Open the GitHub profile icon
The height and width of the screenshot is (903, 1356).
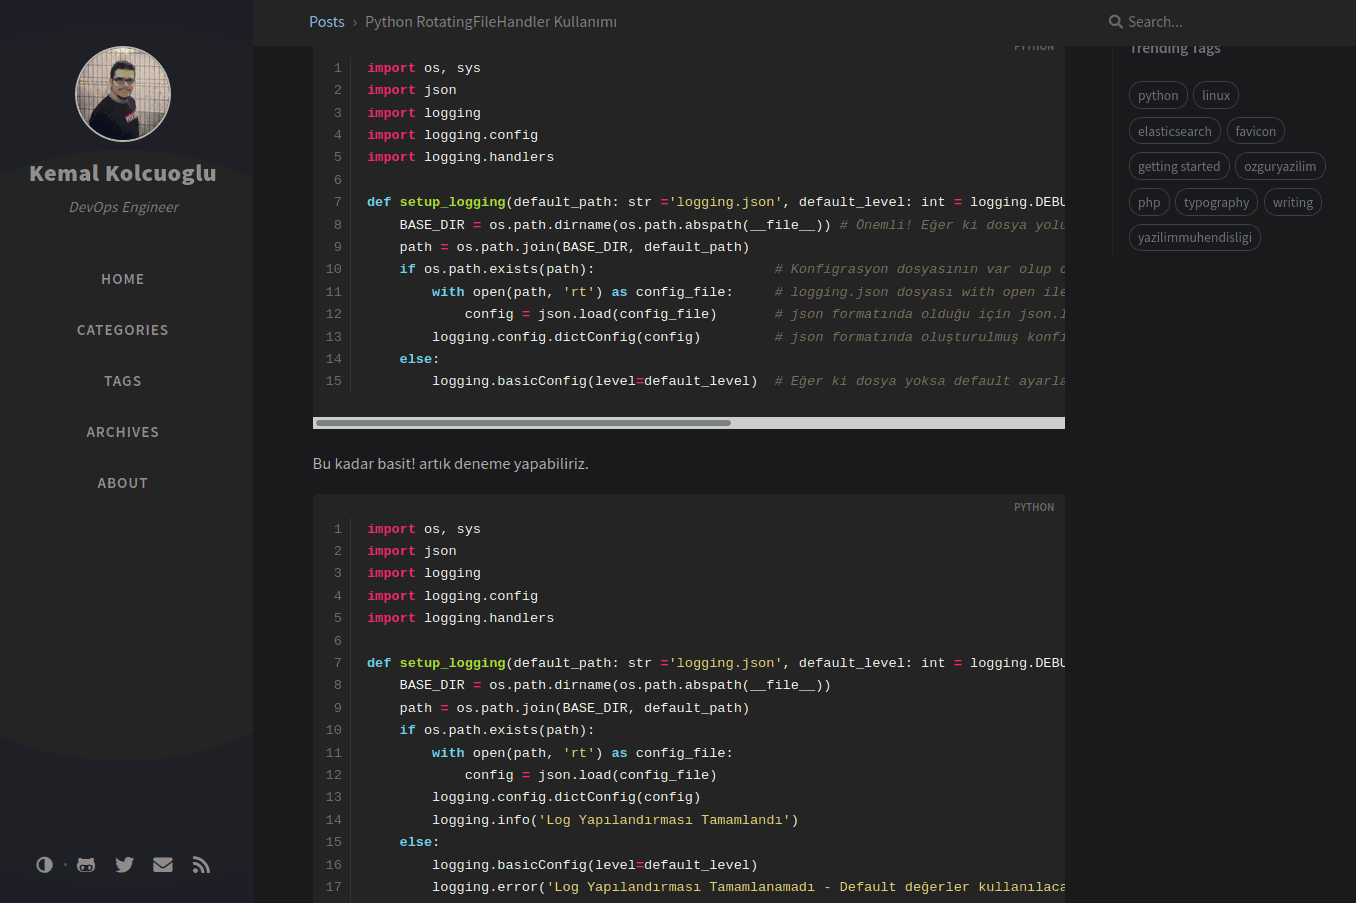(87, 865)
